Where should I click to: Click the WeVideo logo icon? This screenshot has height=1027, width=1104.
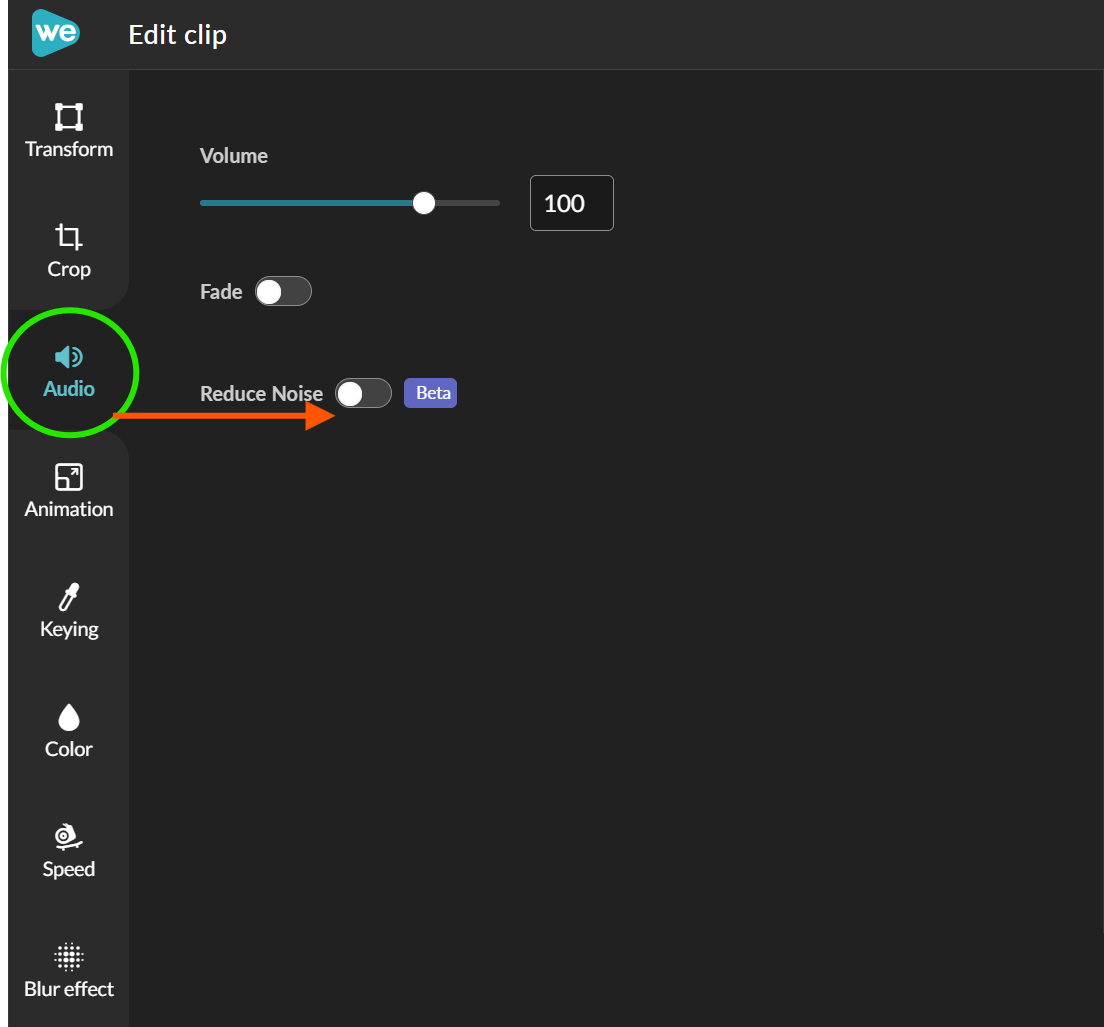click(56, 33)
